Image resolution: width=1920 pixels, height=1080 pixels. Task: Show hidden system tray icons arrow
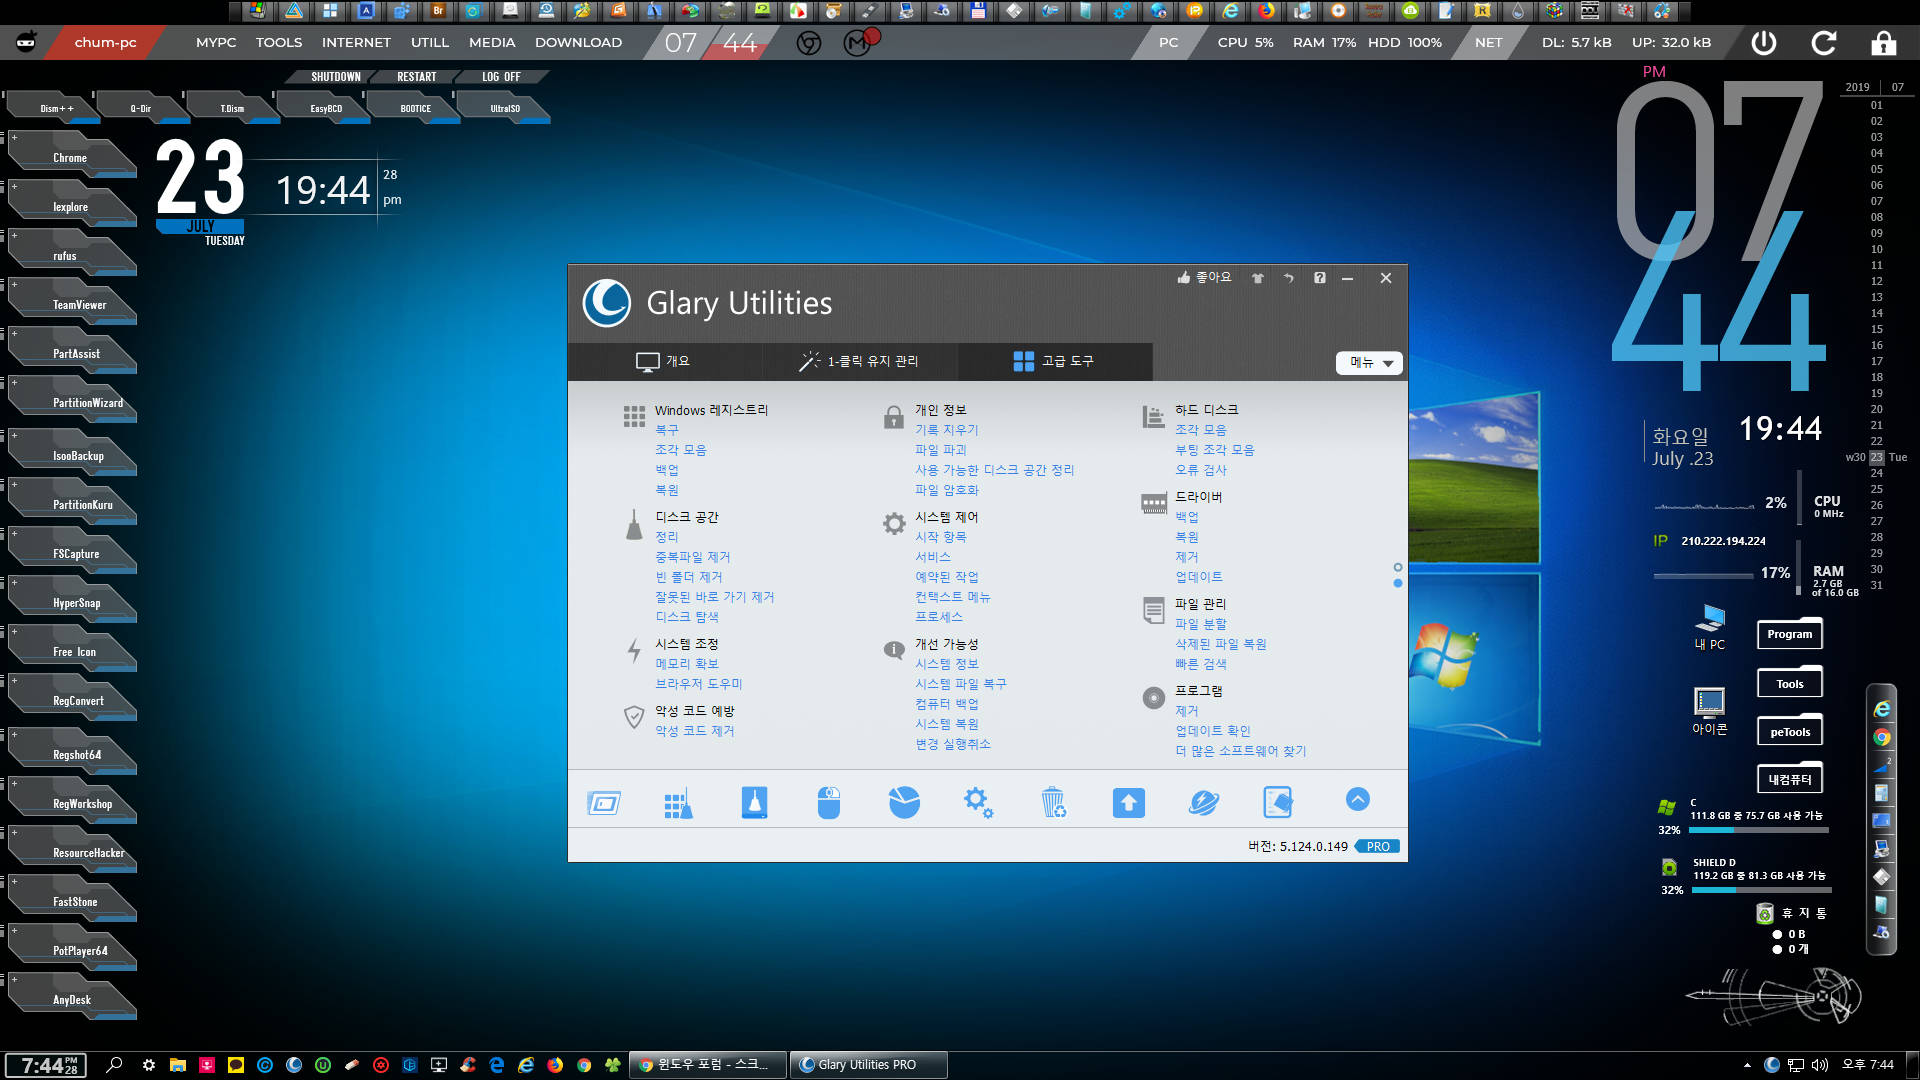click(1747, 1065)
